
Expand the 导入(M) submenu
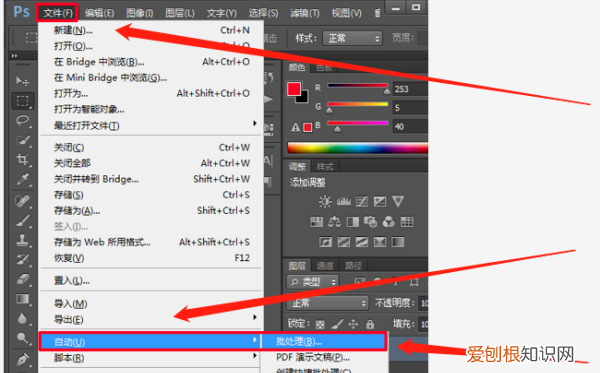click(x=151, y=304)
